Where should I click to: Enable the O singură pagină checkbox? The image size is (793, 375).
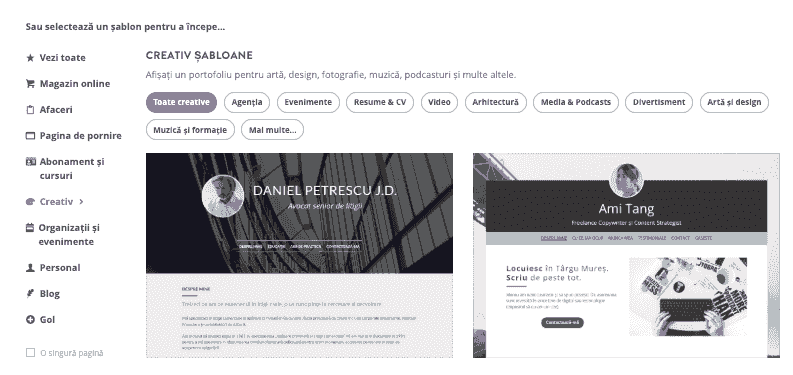pos(30,353)
